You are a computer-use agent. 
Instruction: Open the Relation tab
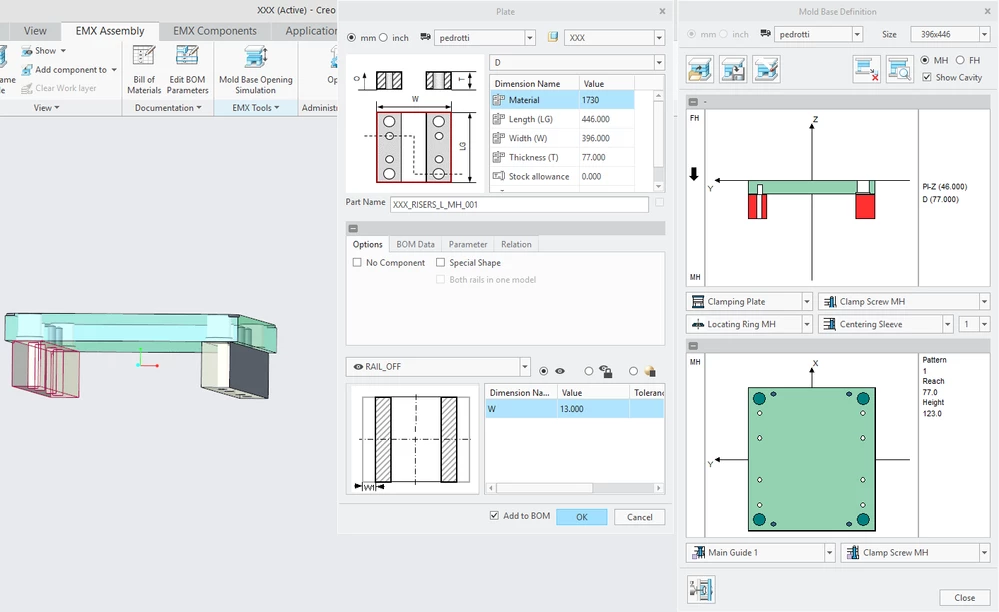[516, 245]
